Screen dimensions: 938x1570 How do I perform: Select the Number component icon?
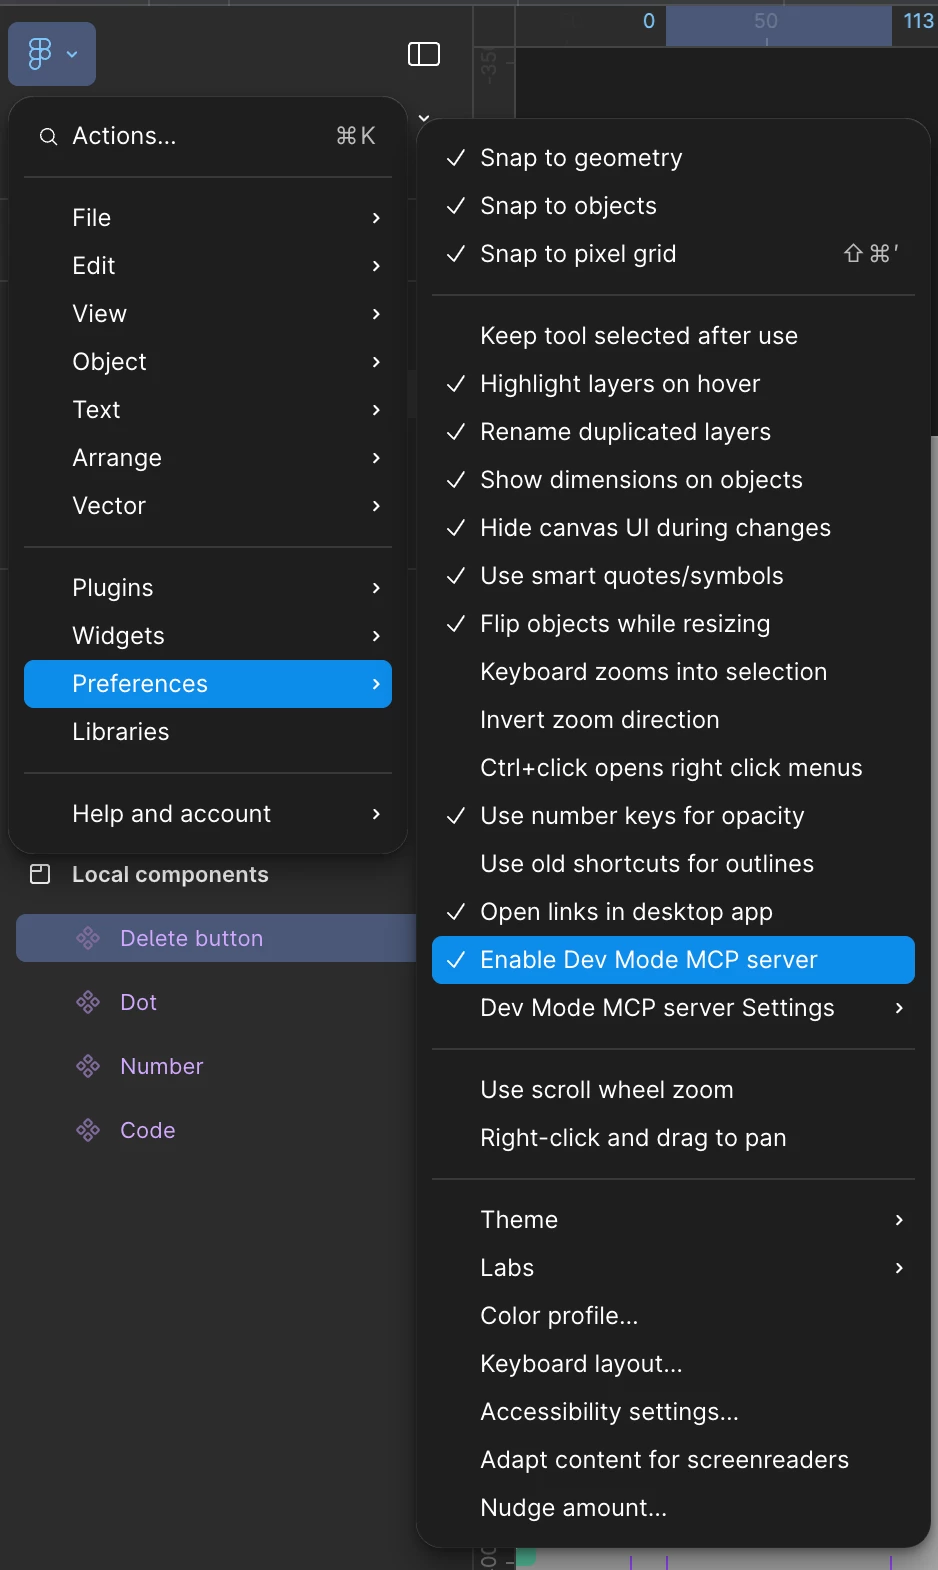[88, 1066]
